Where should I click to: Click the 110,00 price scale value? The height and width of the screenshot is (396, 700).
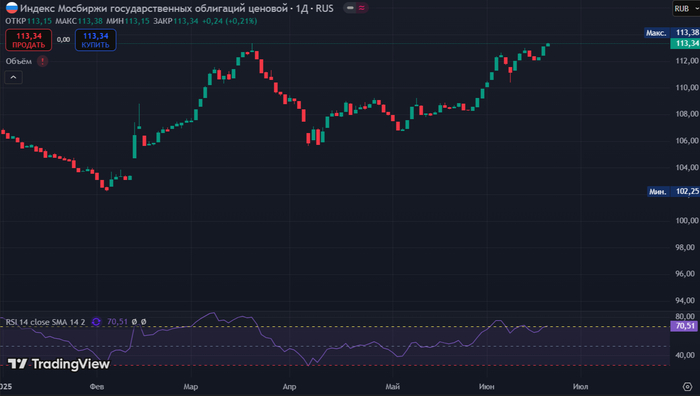(x=687, y=88)
